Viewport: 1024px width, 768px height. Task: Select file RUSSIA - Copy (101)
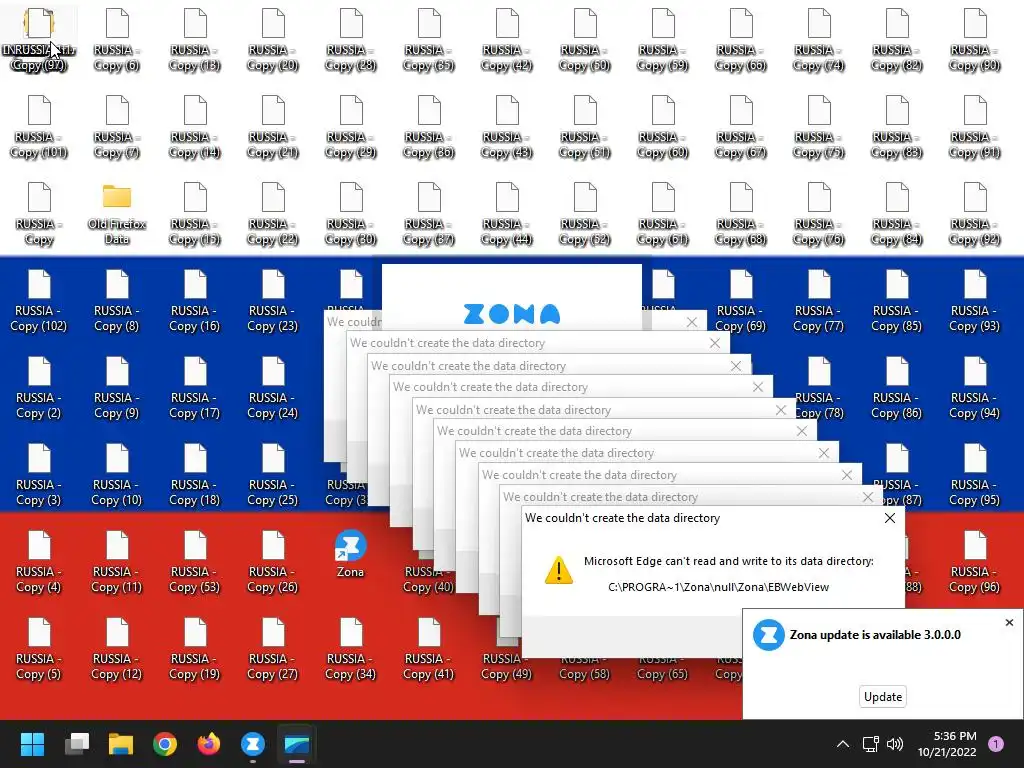[39, 127]
